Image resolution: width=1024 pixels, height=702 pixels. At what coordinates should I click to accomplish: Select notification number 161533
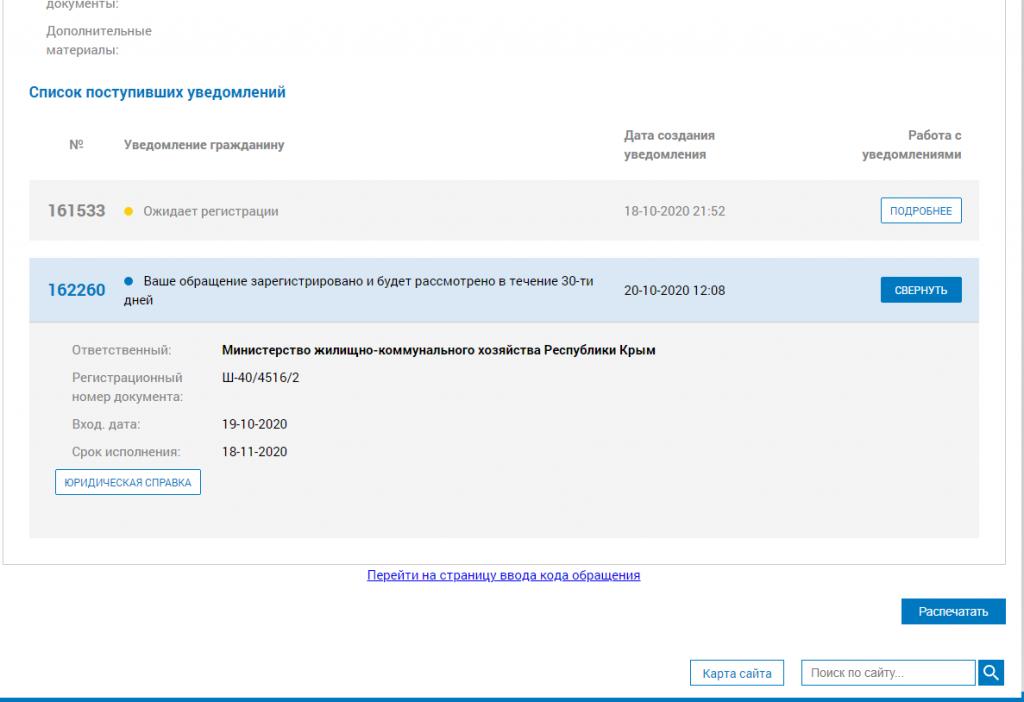pyautogui.click(x=76, y=211)
